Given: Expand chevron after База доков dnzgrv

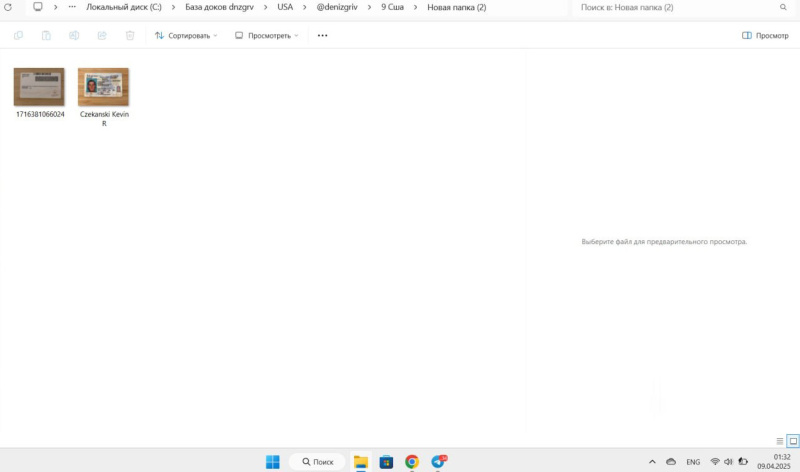Looking at the screenshot, I should point(265,7).
